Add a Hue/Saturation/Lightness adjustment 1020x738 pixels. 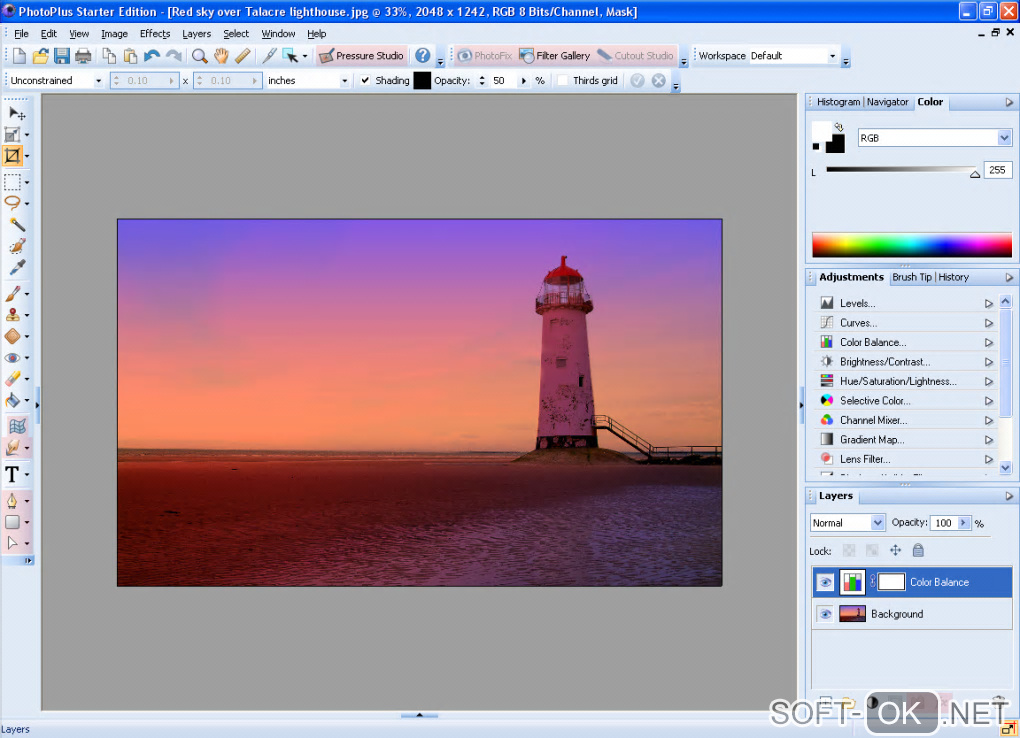897,381
